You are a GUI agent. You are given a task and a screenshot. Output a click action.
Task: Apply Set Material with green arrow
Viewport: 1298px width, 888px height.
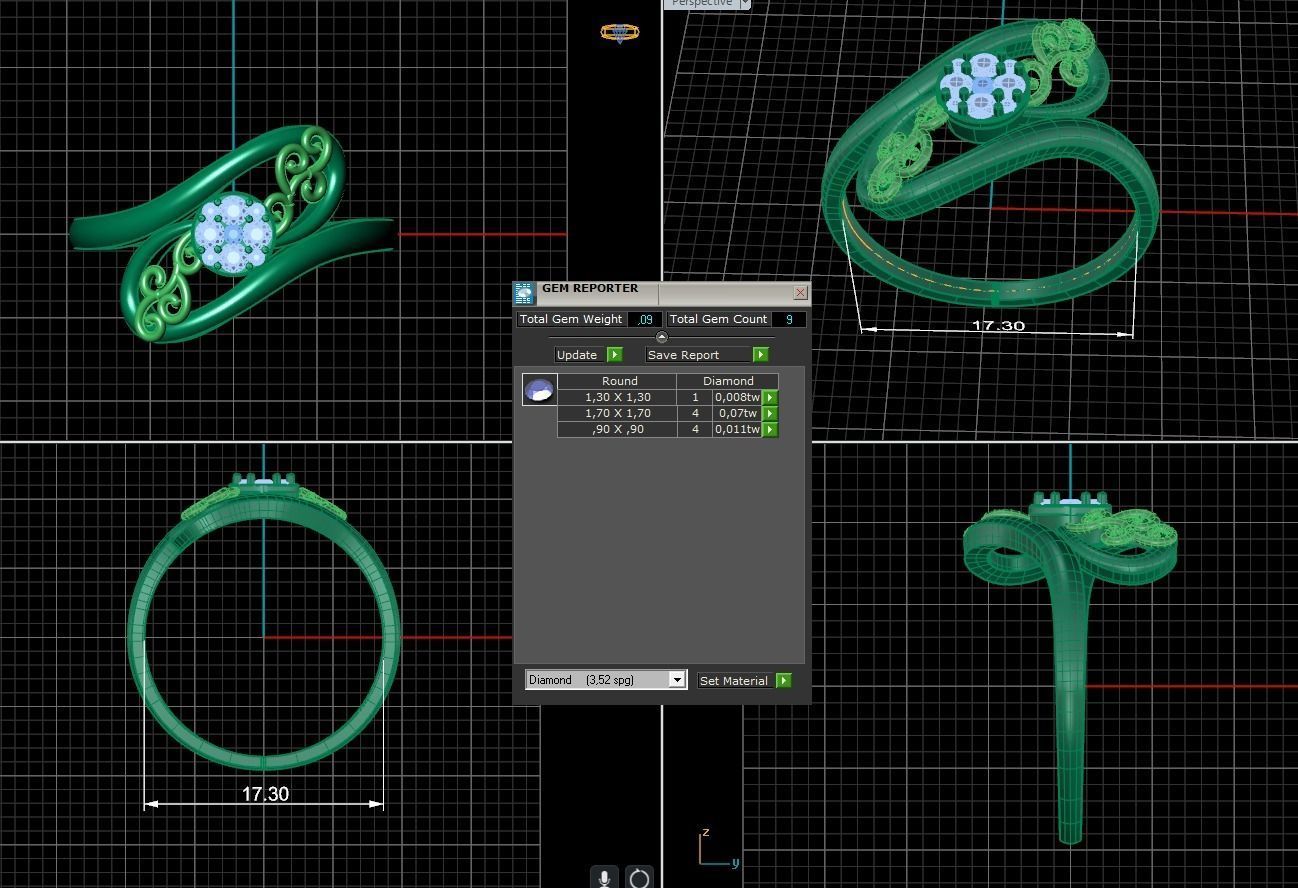(784, 681)
